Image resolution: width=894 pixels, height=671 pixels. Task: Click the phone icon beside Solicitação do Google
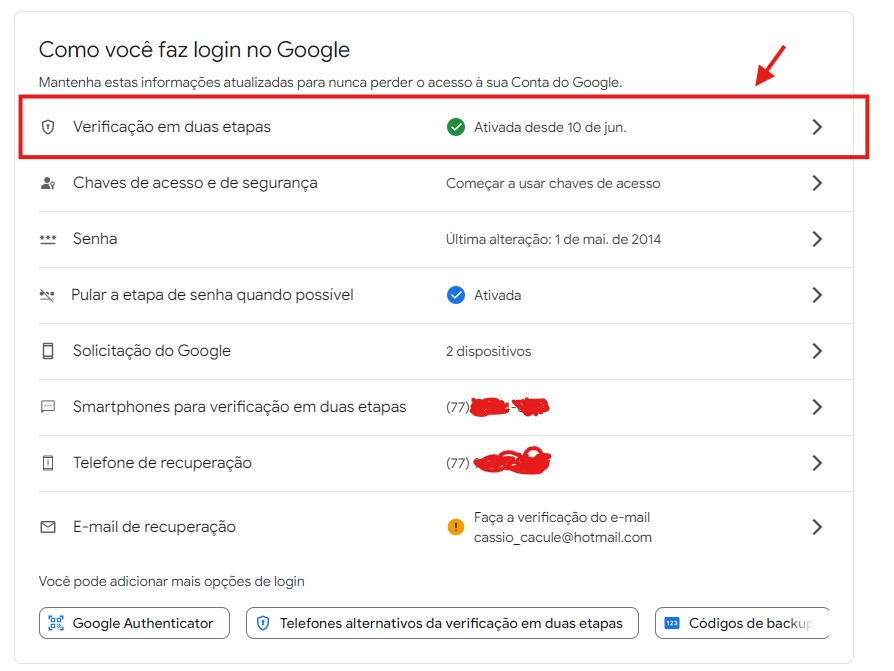(x=47, y=351)
